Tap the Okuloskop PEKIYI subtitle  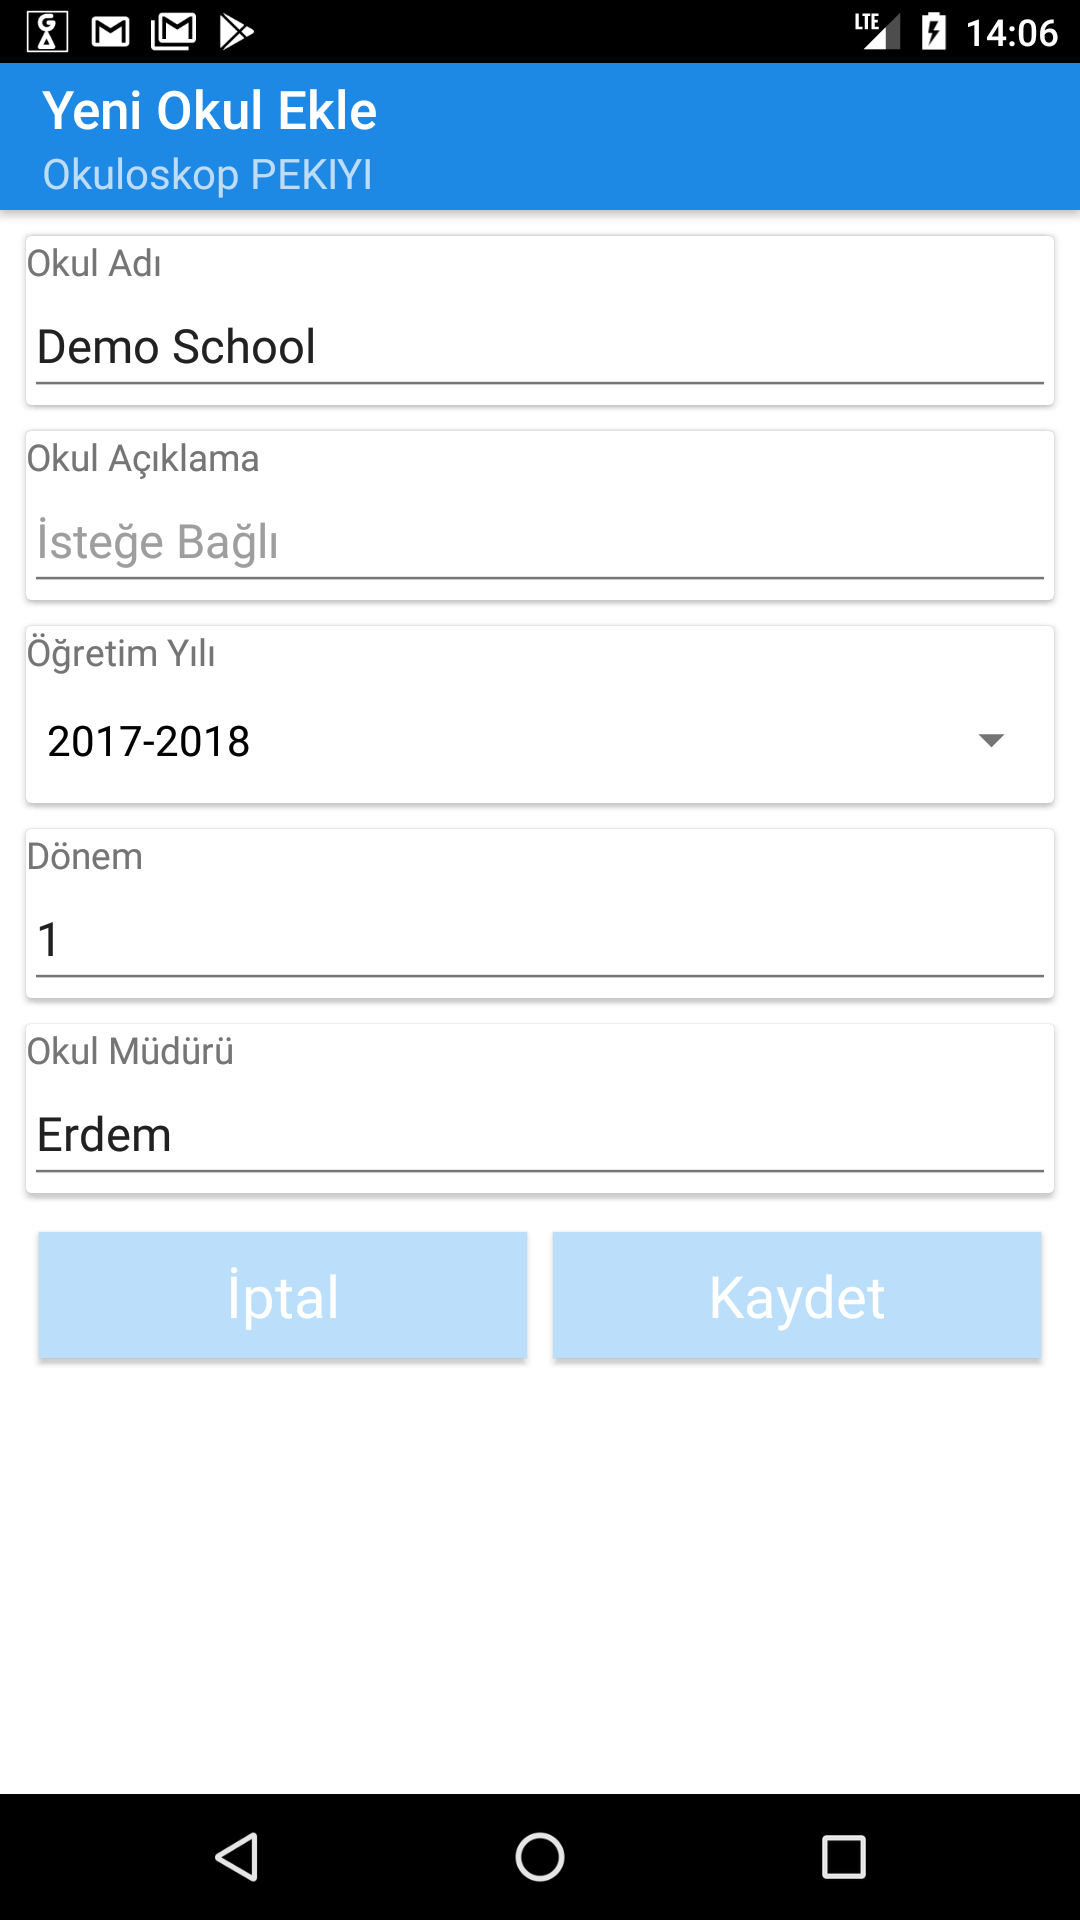pos(208,175)
